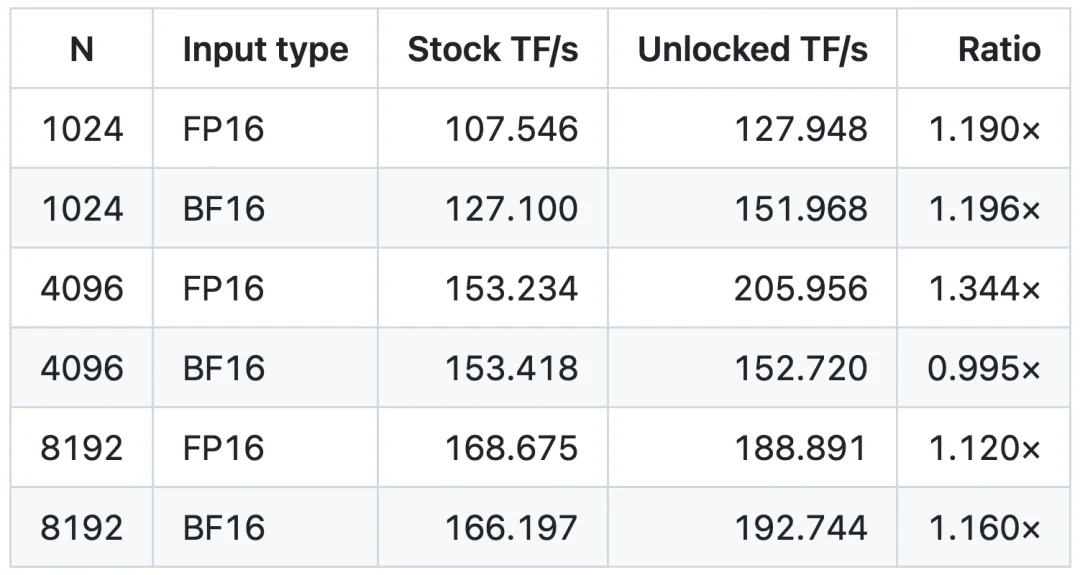Select the 153.234 stock value
1080x575 pixels.
point(511,289)
